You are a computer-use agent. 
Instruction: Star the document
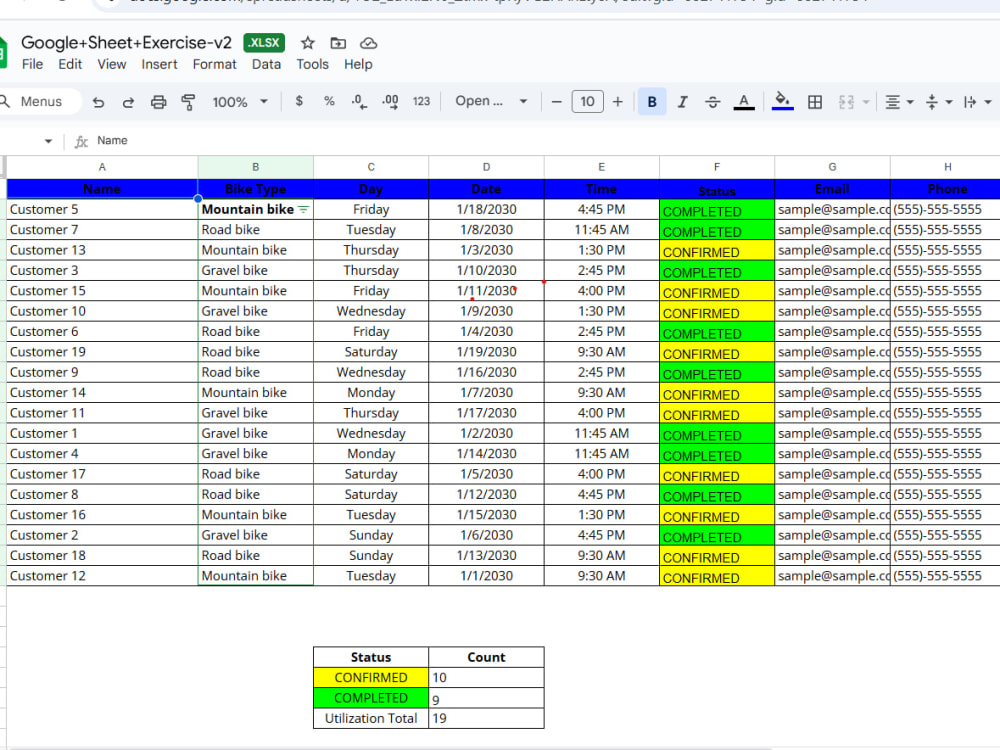[x=307, y=43]
